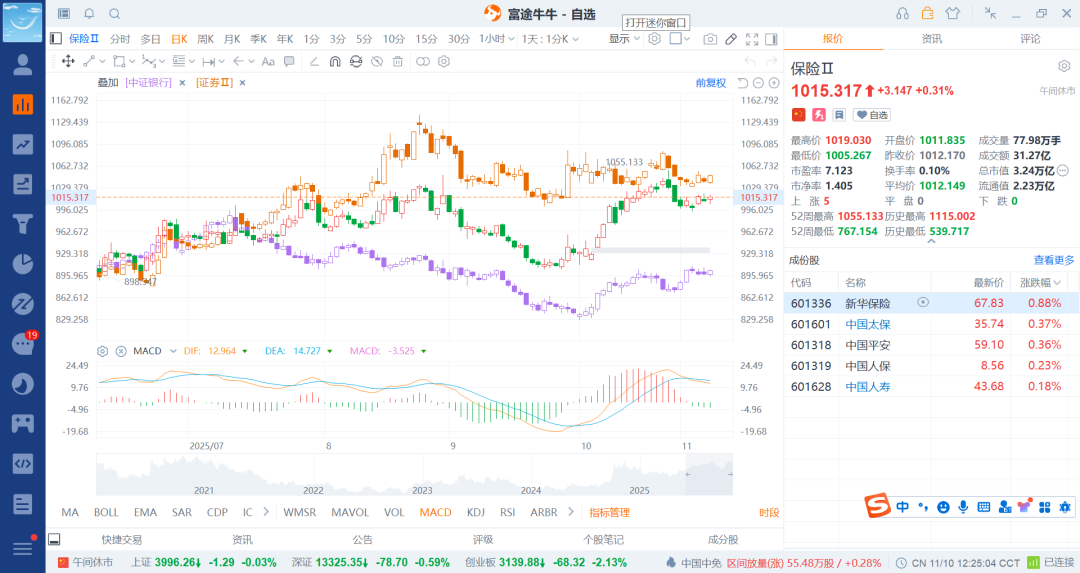Open the 1小时 interval dropdown

click(494, 39)
